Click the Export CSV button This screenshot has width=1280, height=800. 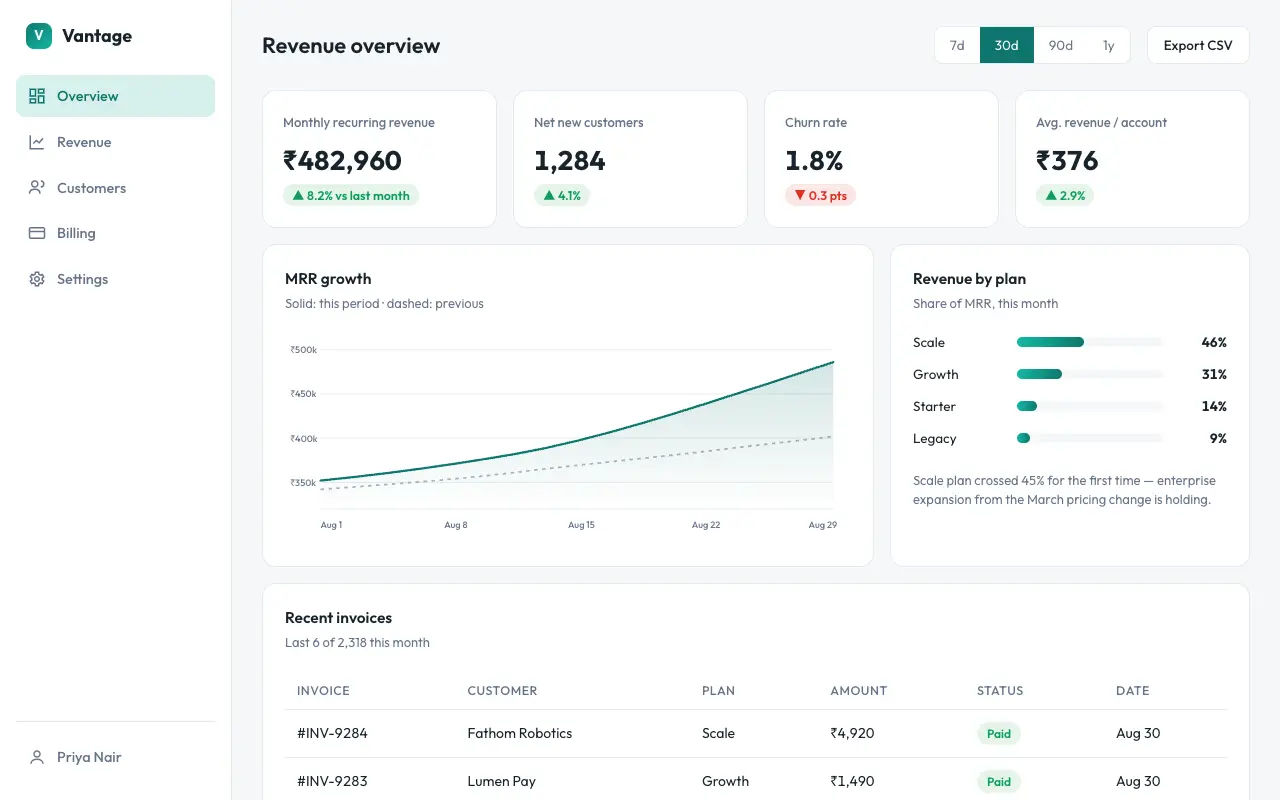(x=1198, y=45)
